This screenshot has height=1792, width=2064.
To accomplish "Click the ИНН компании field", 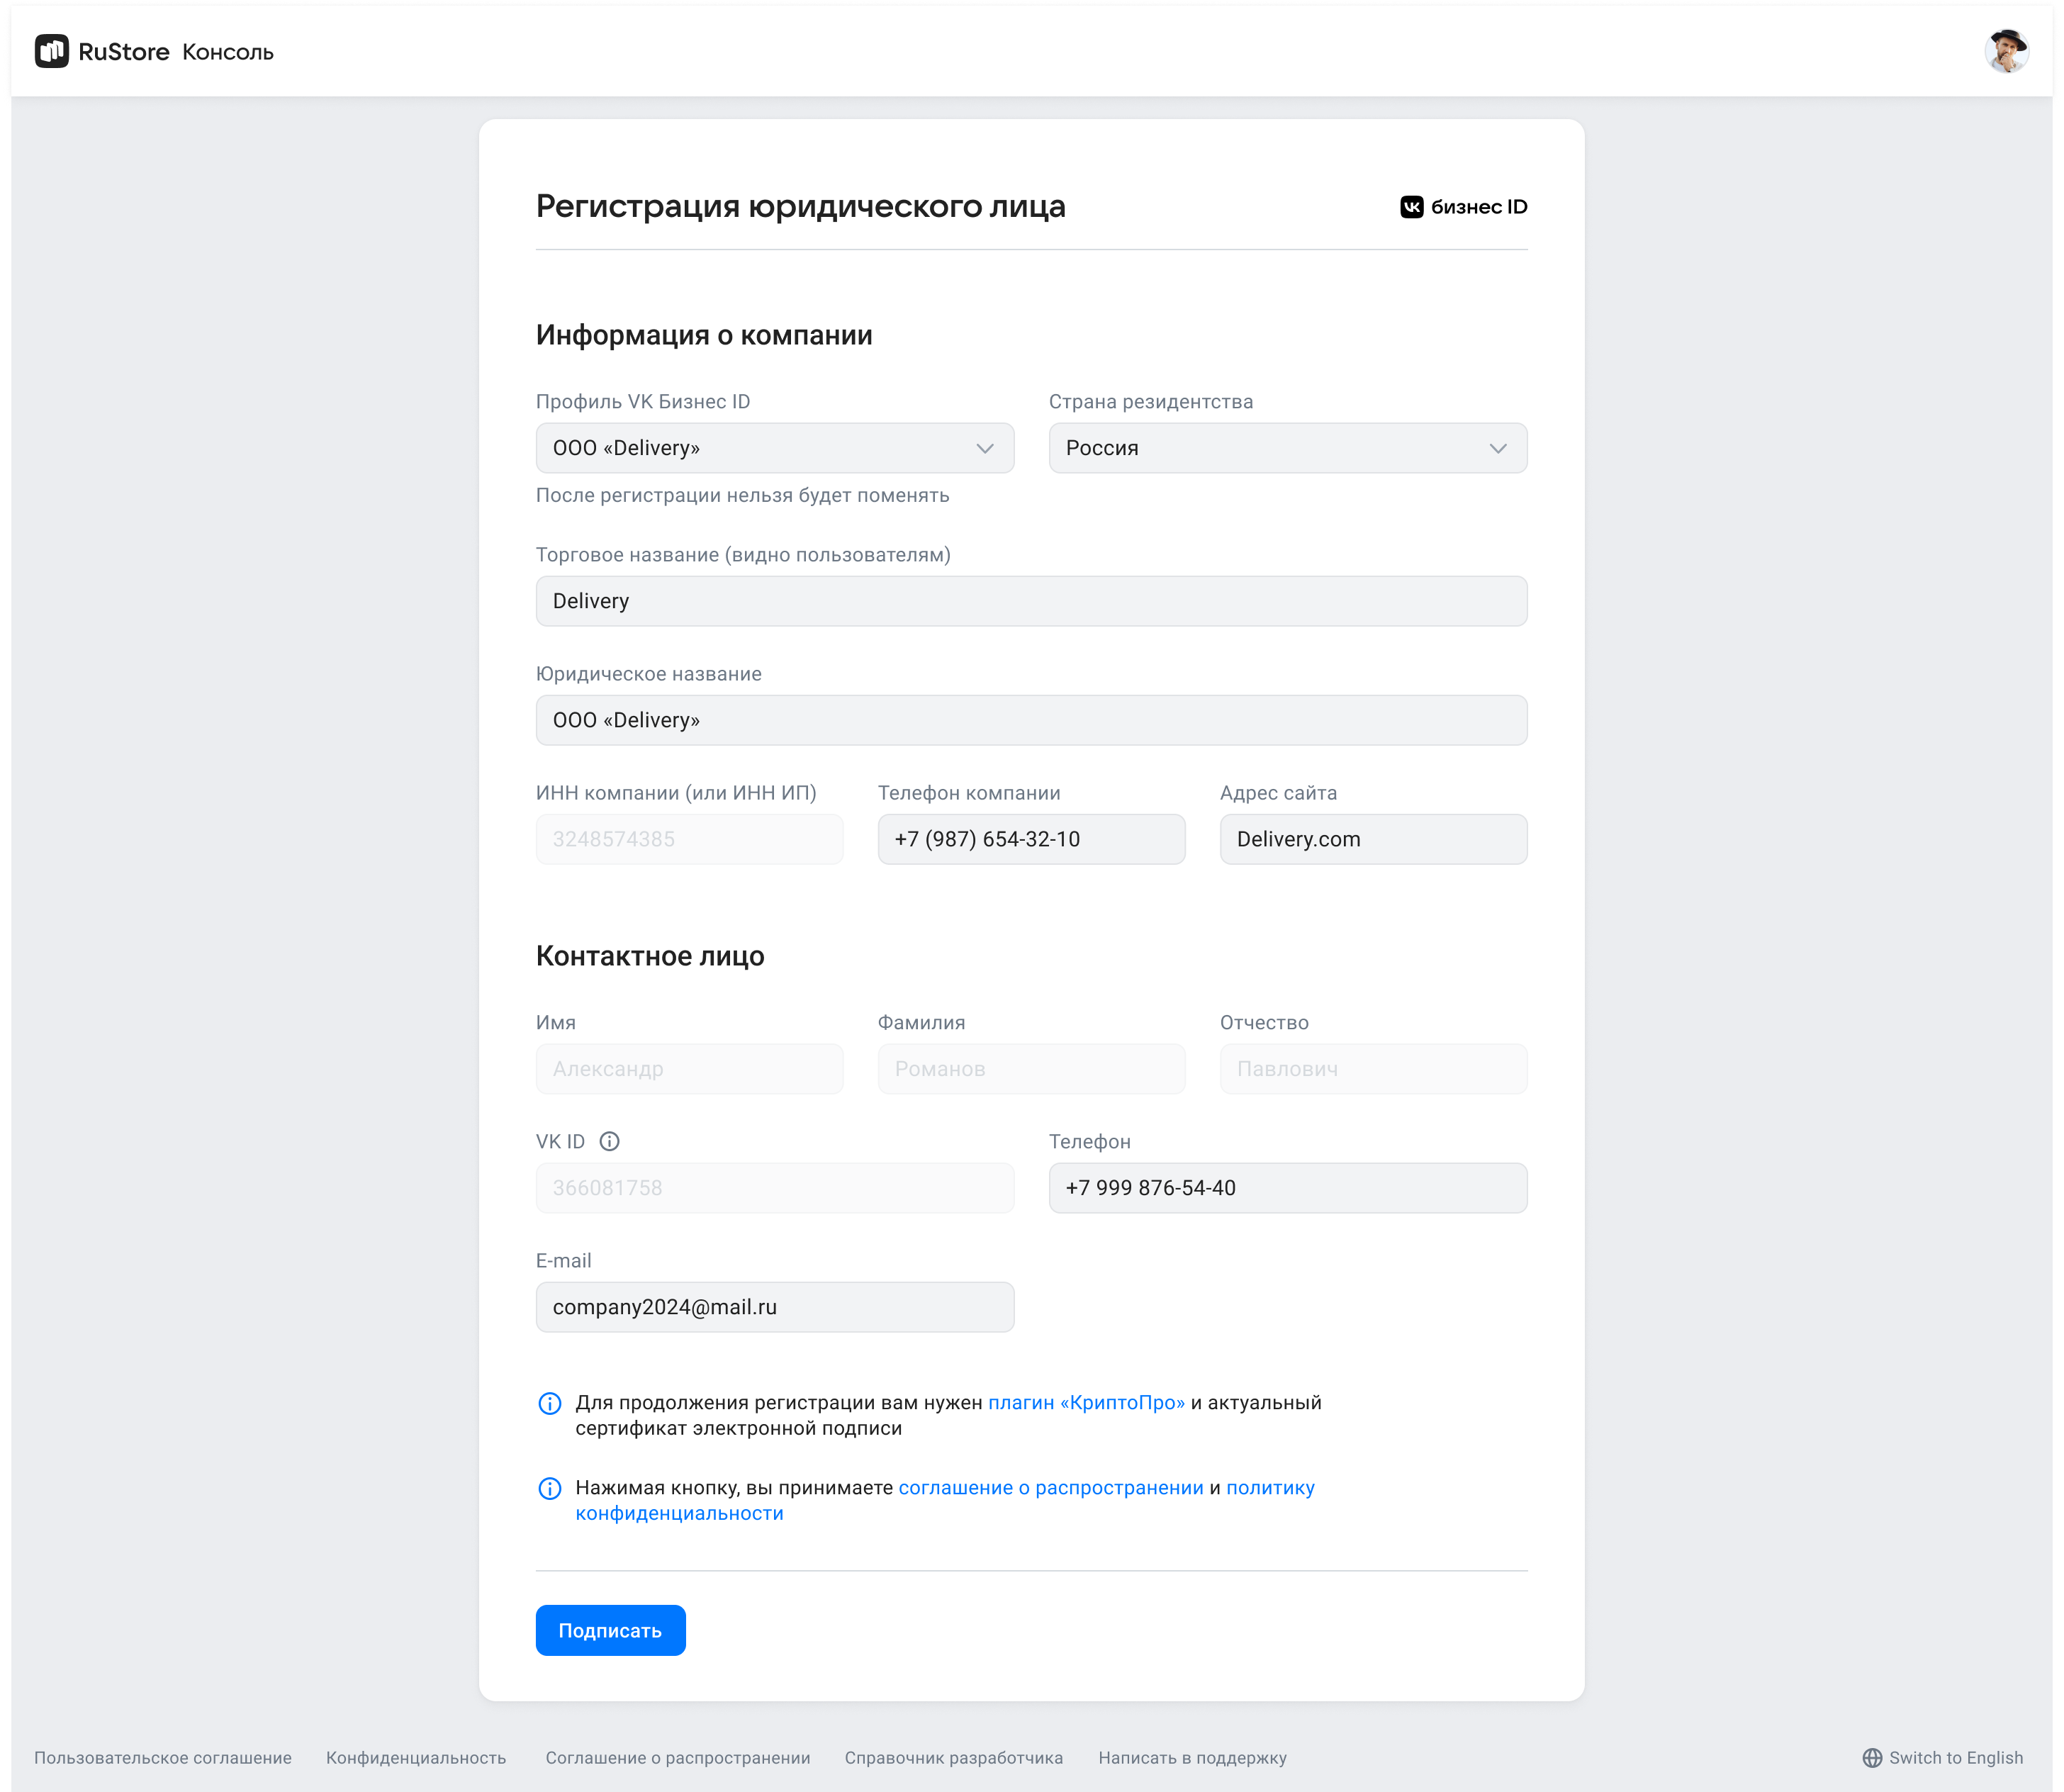I will [x=690, y=839].
